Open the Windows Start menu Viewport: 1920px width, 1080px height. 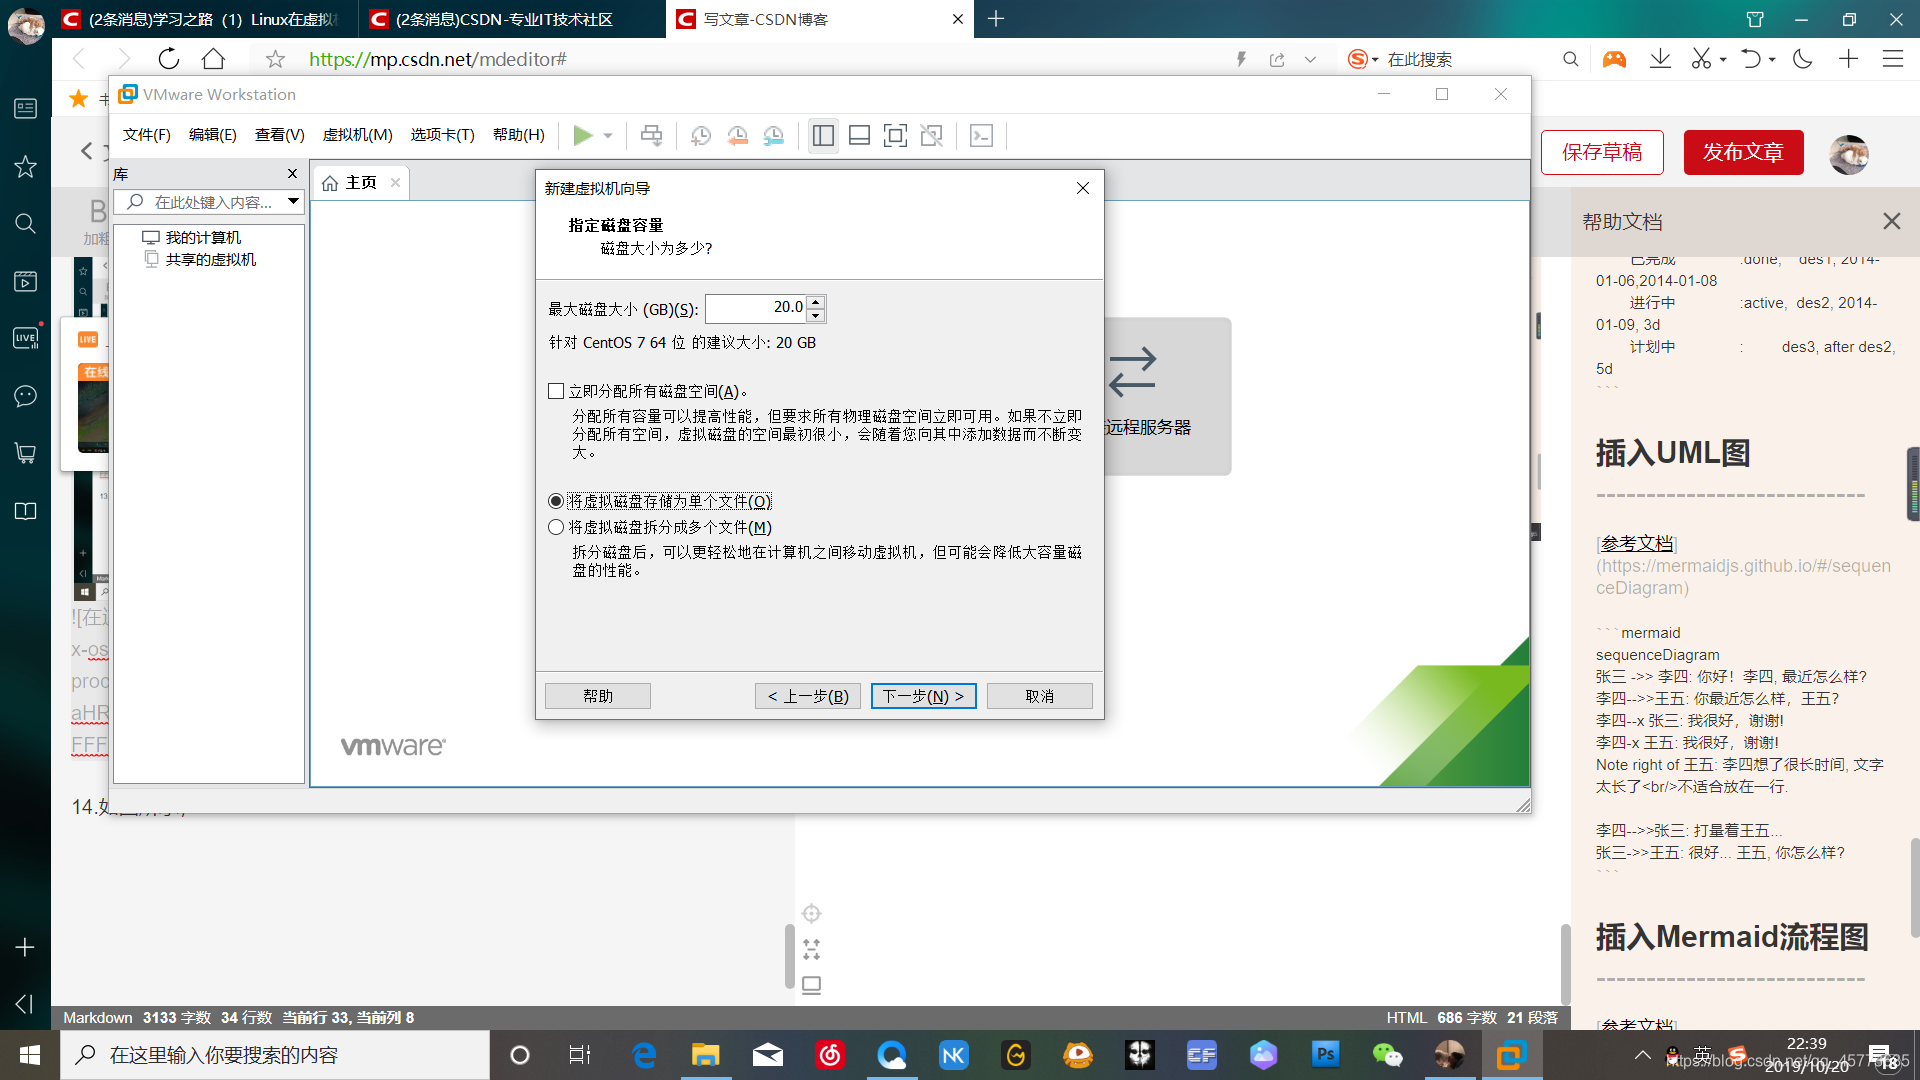(x=29, y=1055)
